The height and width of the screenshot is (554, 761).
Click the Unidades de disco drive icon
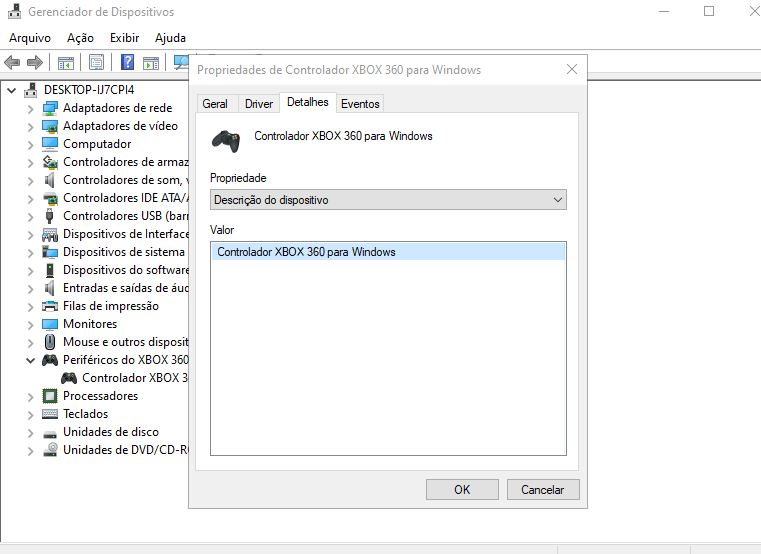(x=50, y=433)
